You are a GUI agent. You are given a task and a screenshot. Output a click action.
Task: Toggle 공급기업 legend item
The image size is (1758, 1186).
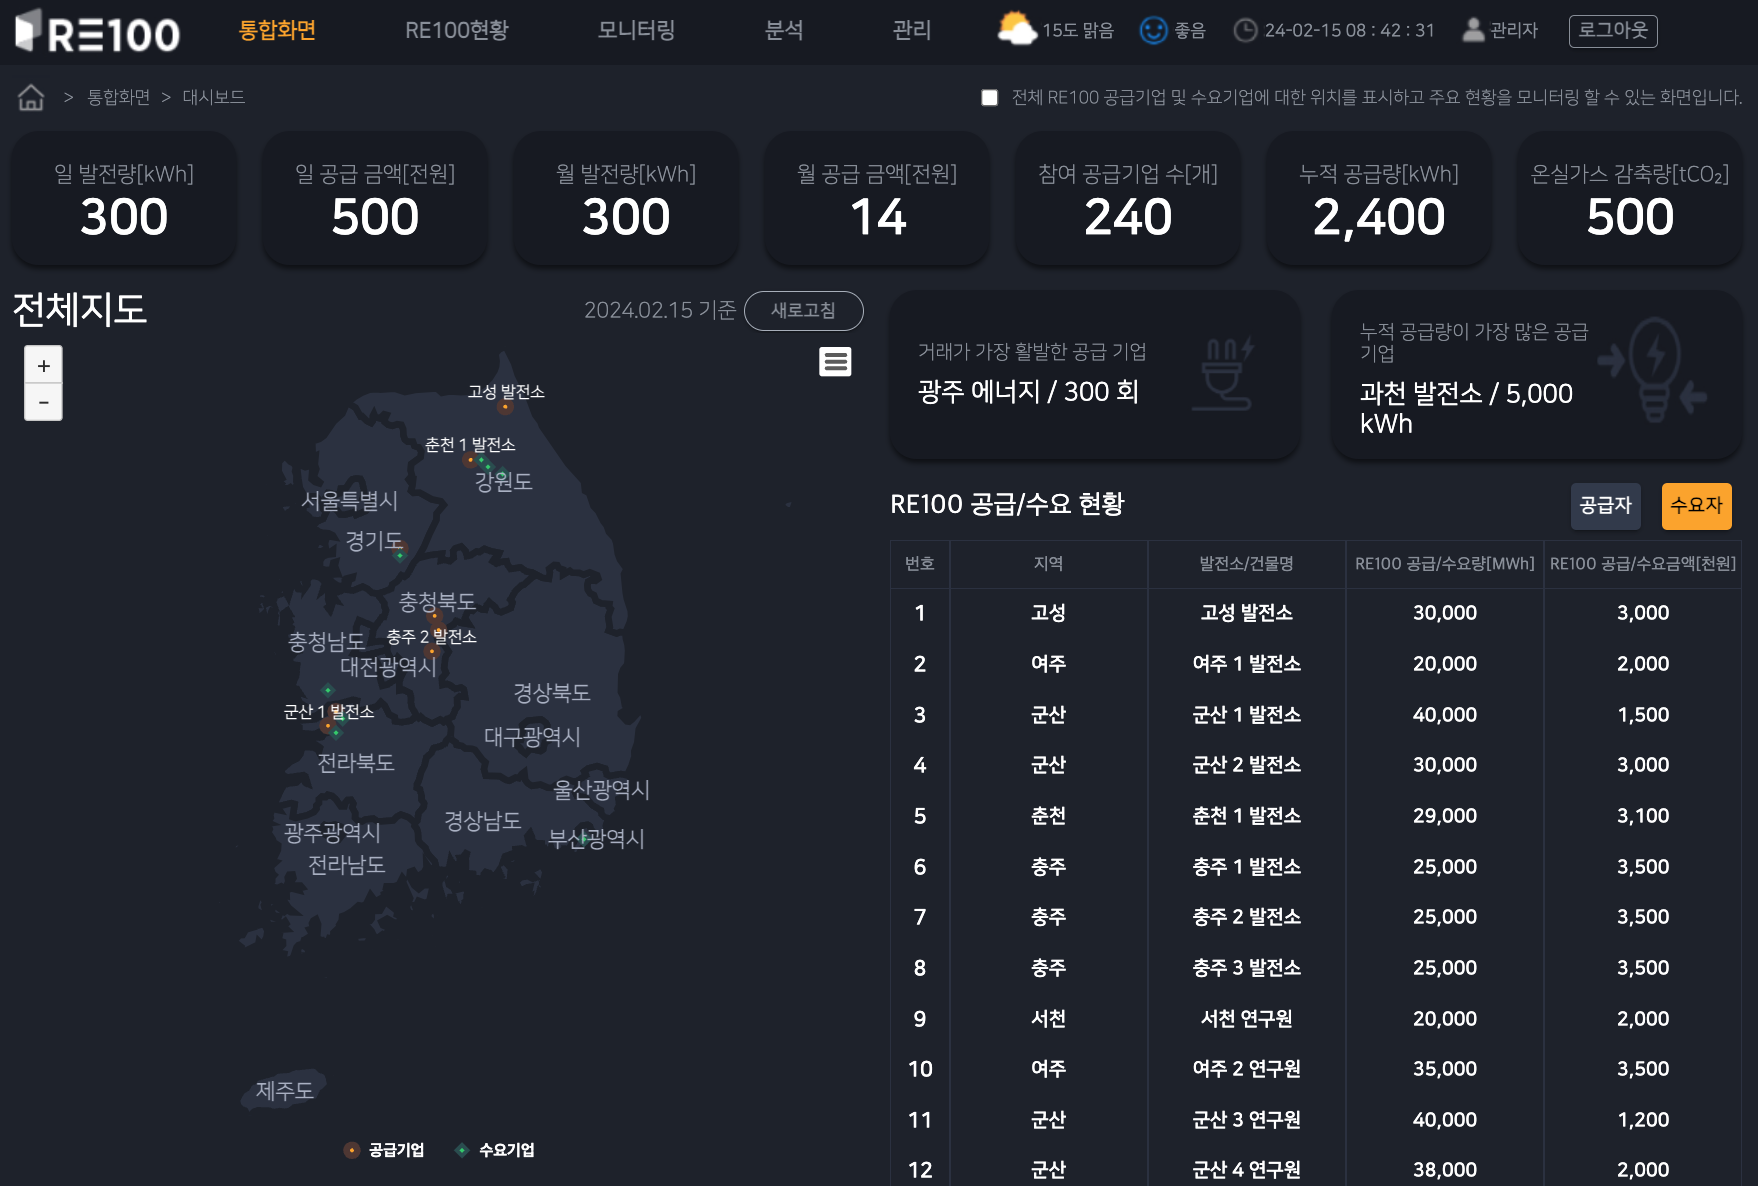tap(385, 1150)
